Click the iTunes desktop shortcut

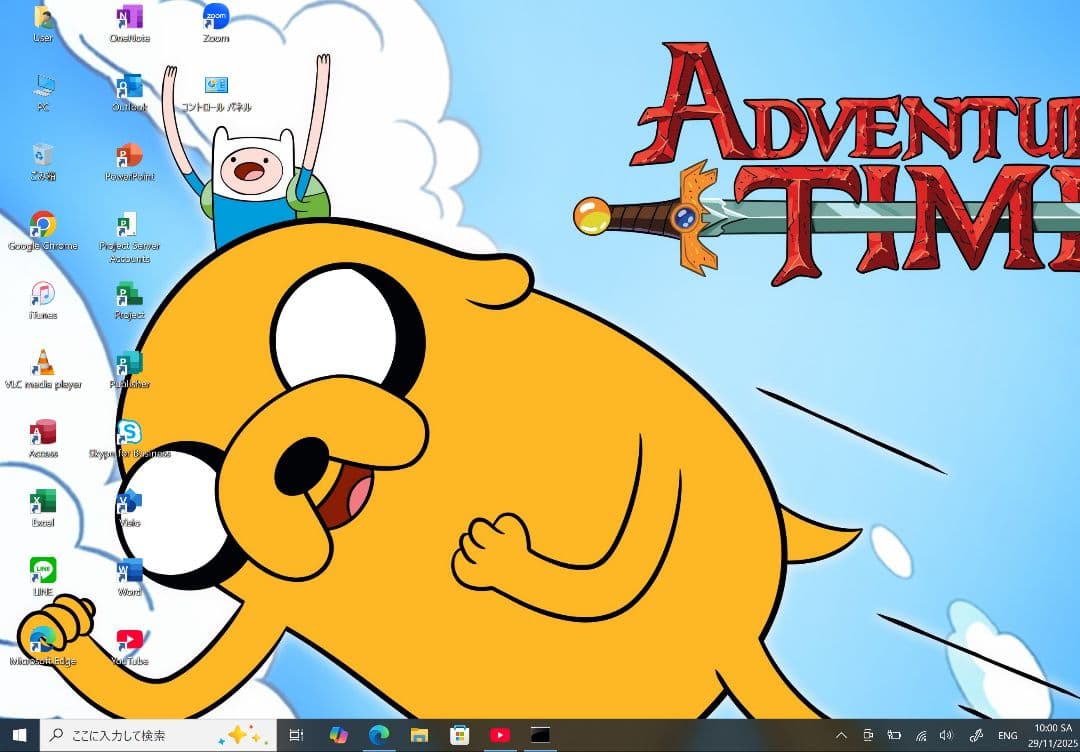click(42, 294)
